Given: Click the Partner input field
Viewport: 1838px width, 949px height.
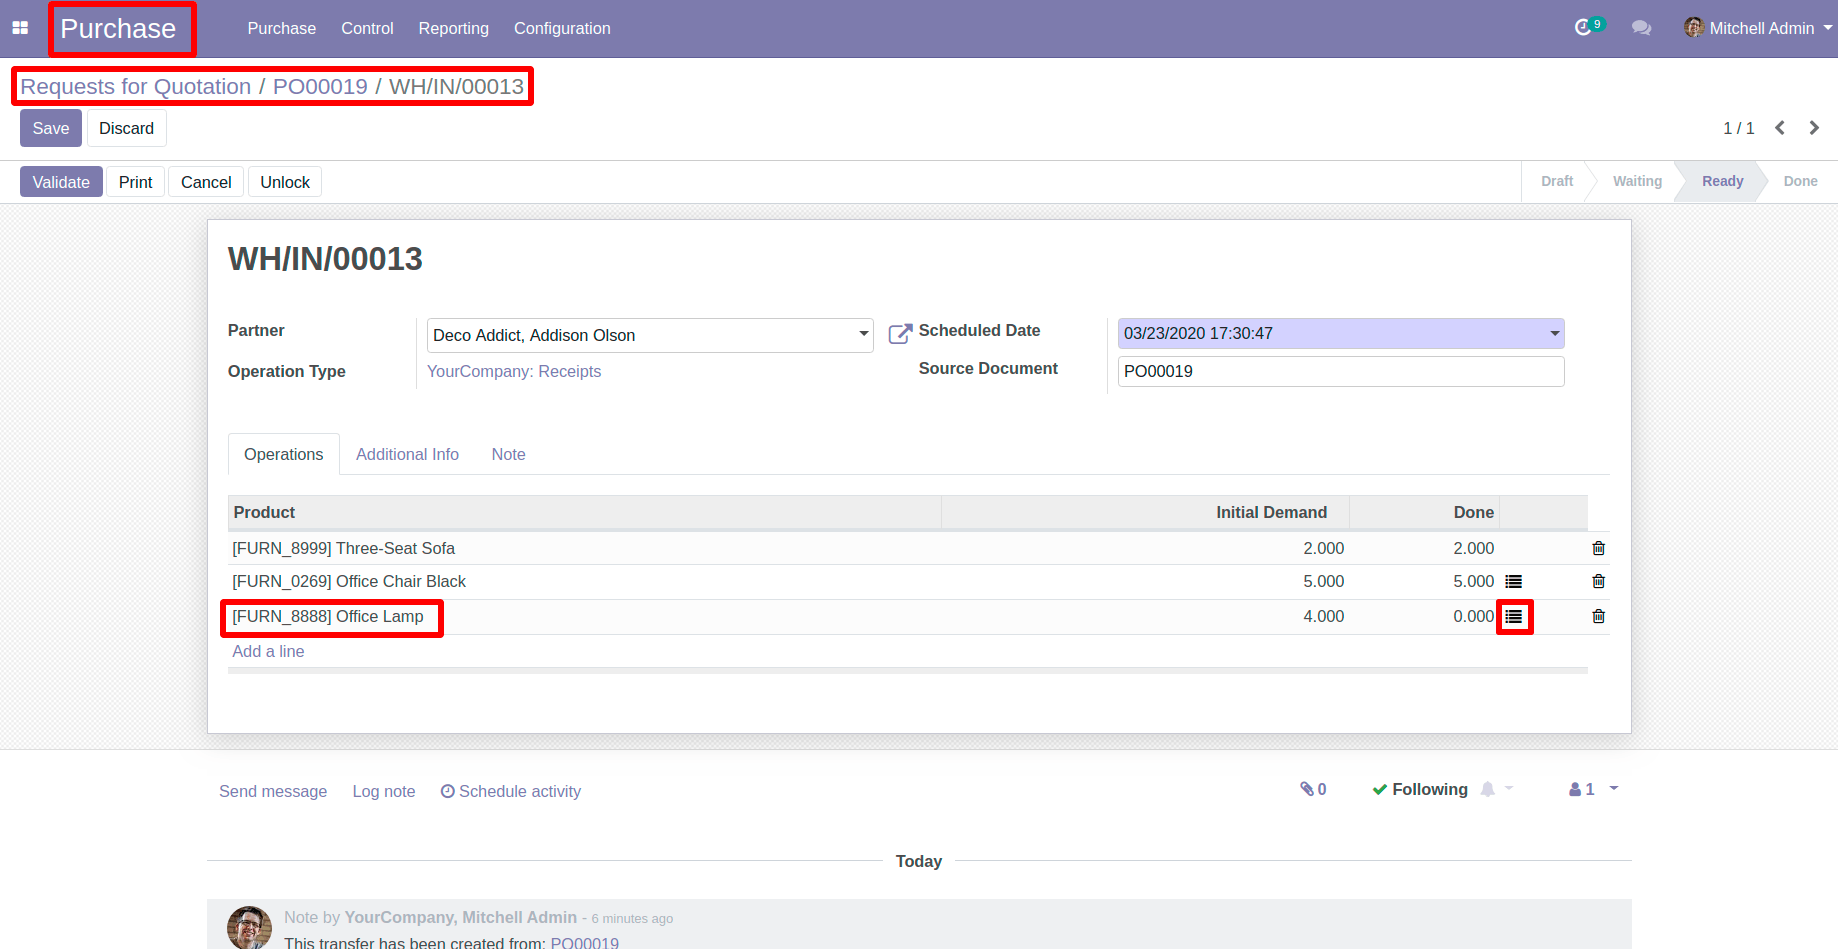Looking at the screenshot, I should [x=650, y=335].
